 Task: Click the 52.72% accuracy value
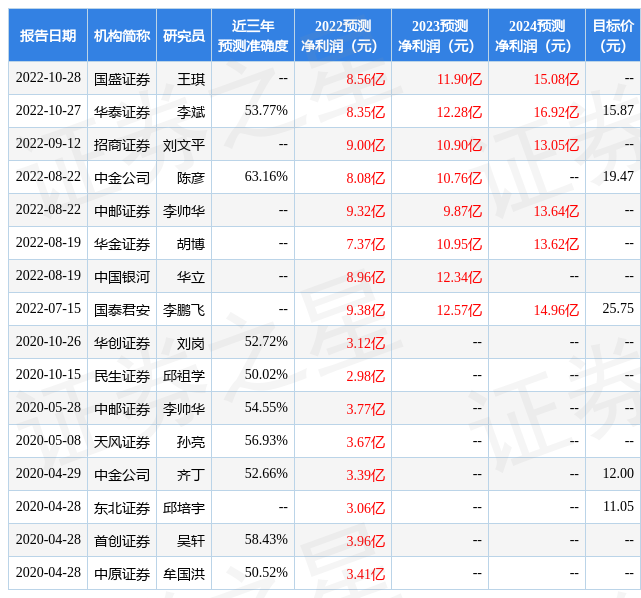(x=266, y=342)
